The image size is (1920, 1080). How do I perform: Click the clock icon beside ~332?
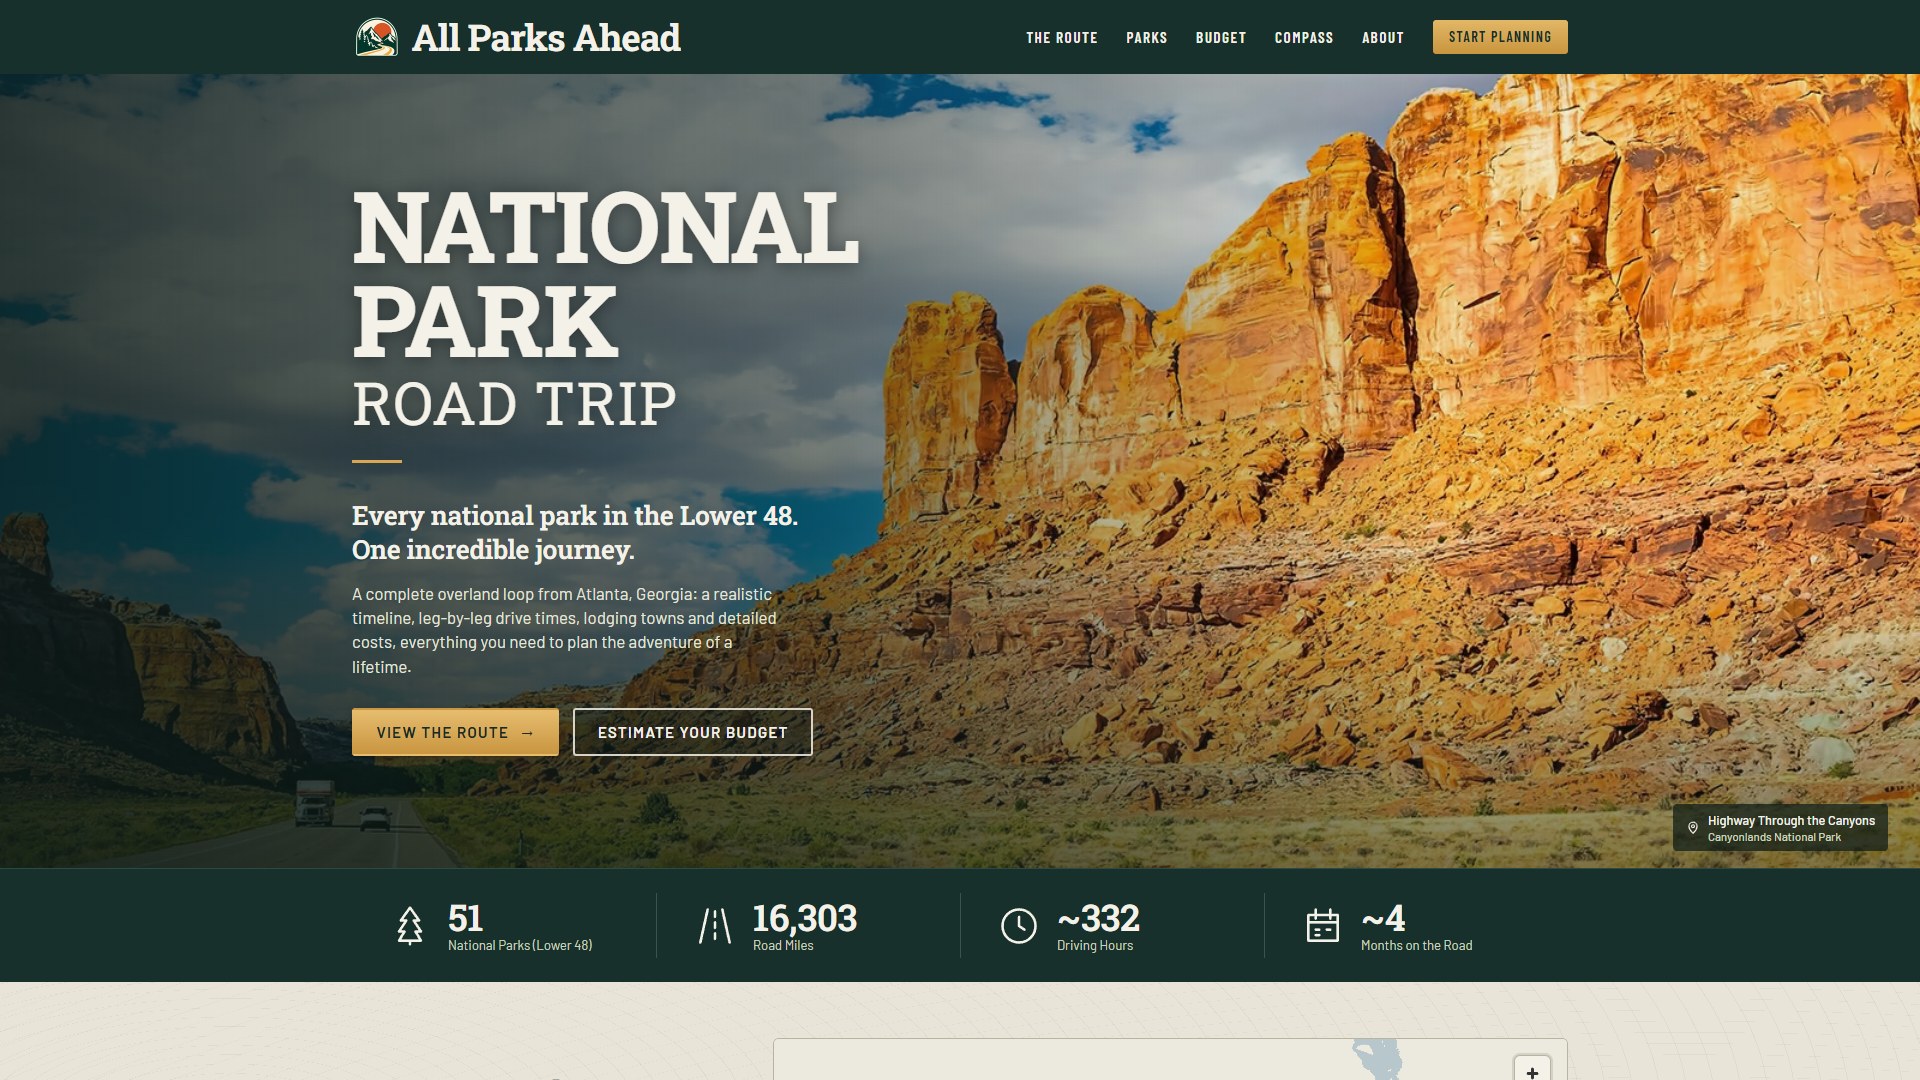click(x=1018, y=926)
